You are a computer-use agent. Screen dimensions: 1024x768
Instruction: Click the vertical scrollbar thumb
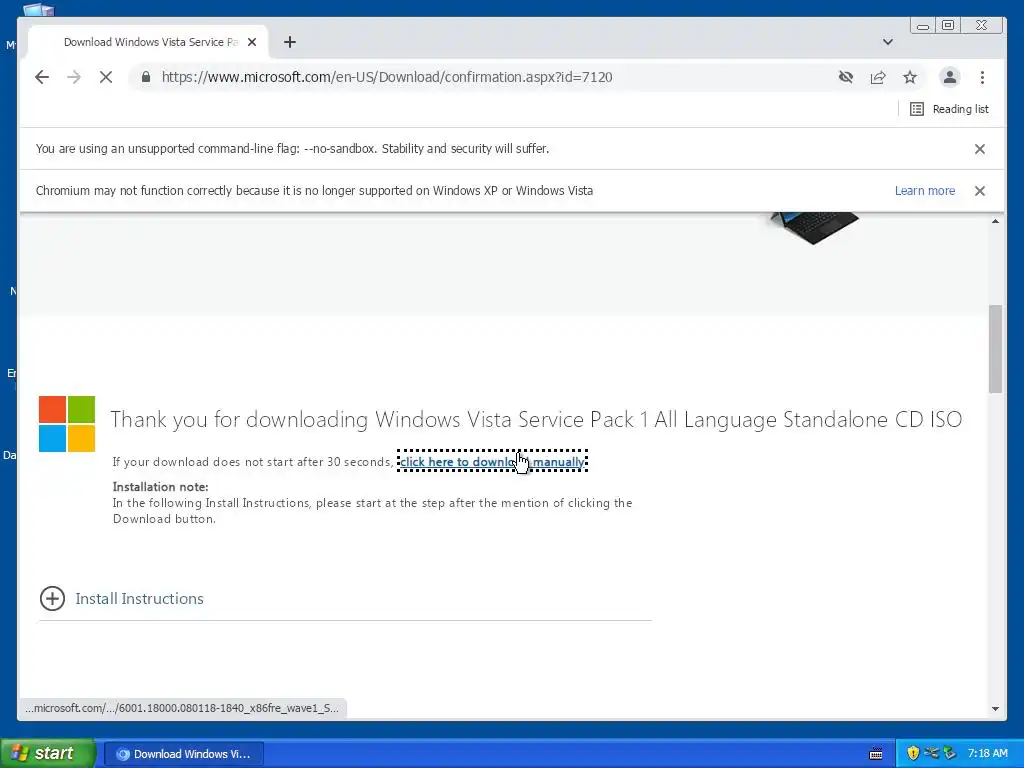(x=995, y=349)
